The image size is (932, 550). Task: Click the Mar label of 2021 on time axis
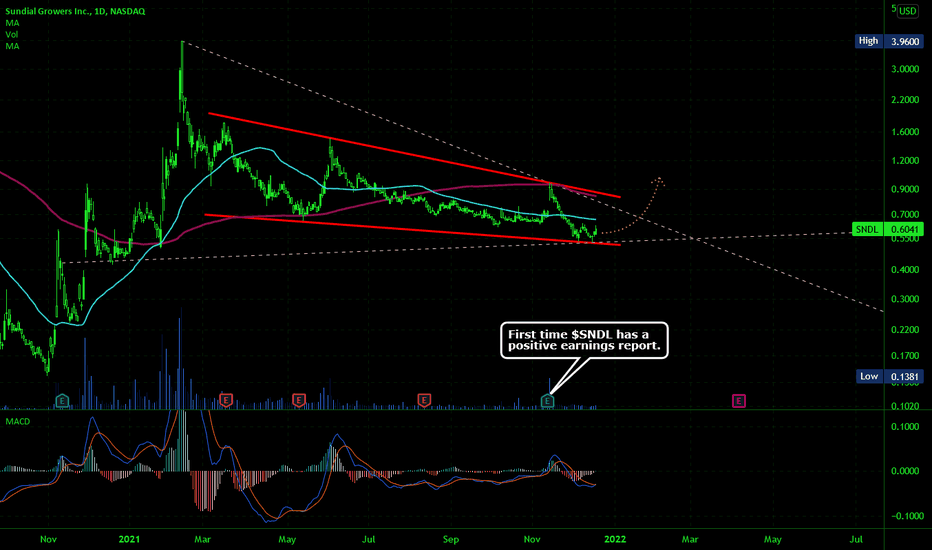(203, 539)
